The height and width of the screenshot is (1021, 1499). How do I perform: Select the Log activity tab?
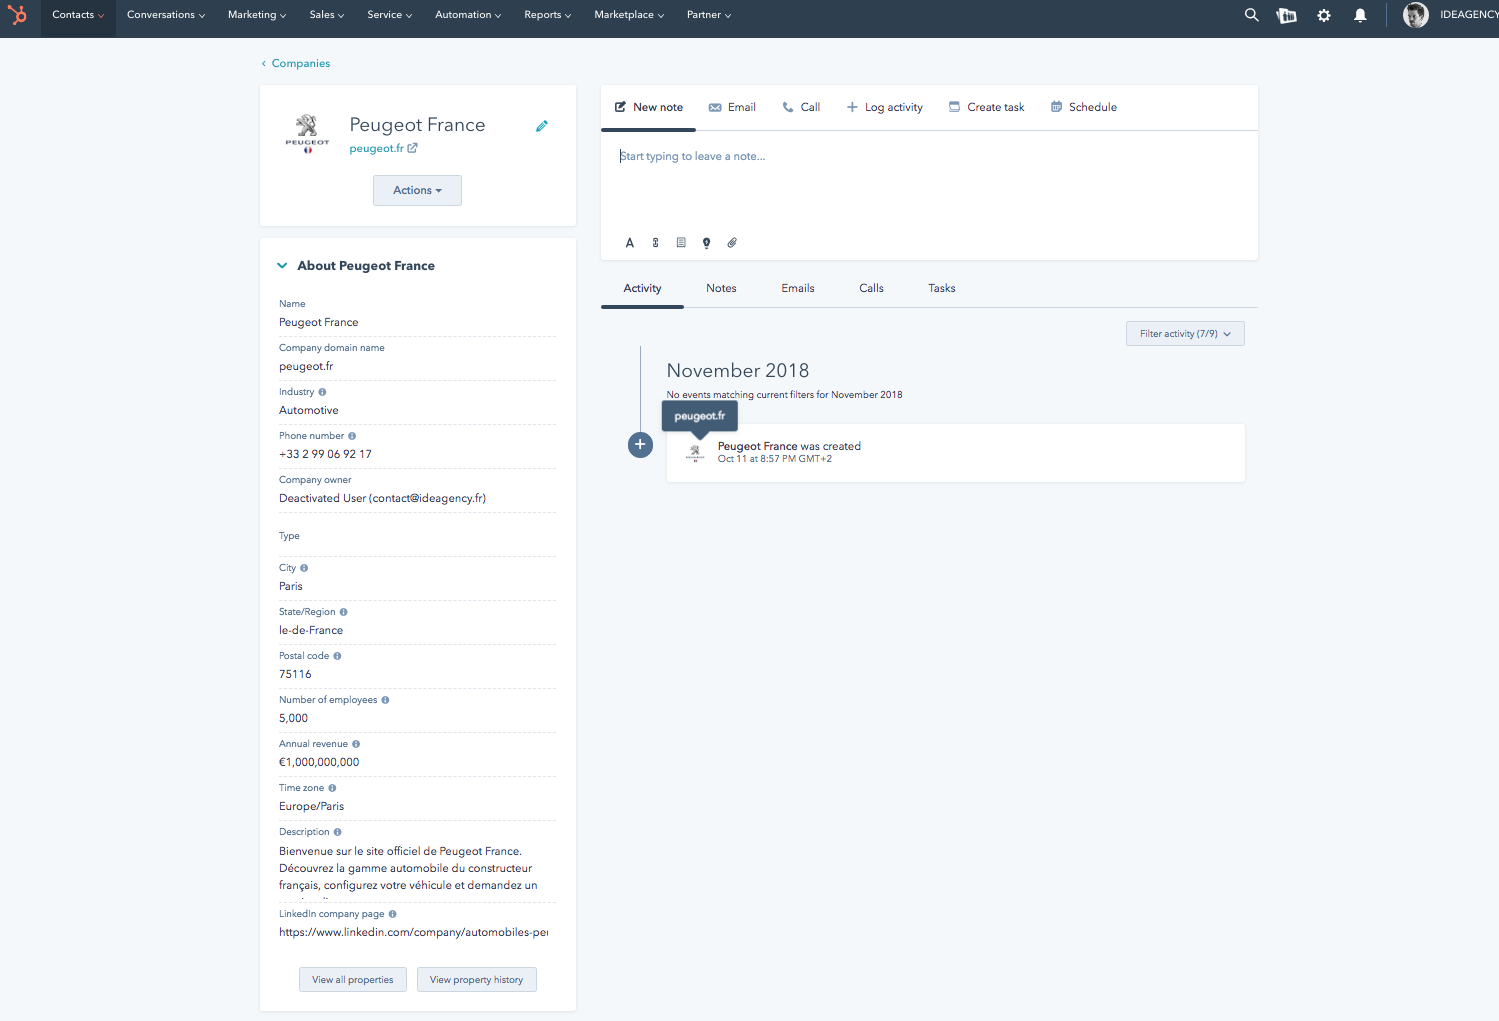[885, 107]
